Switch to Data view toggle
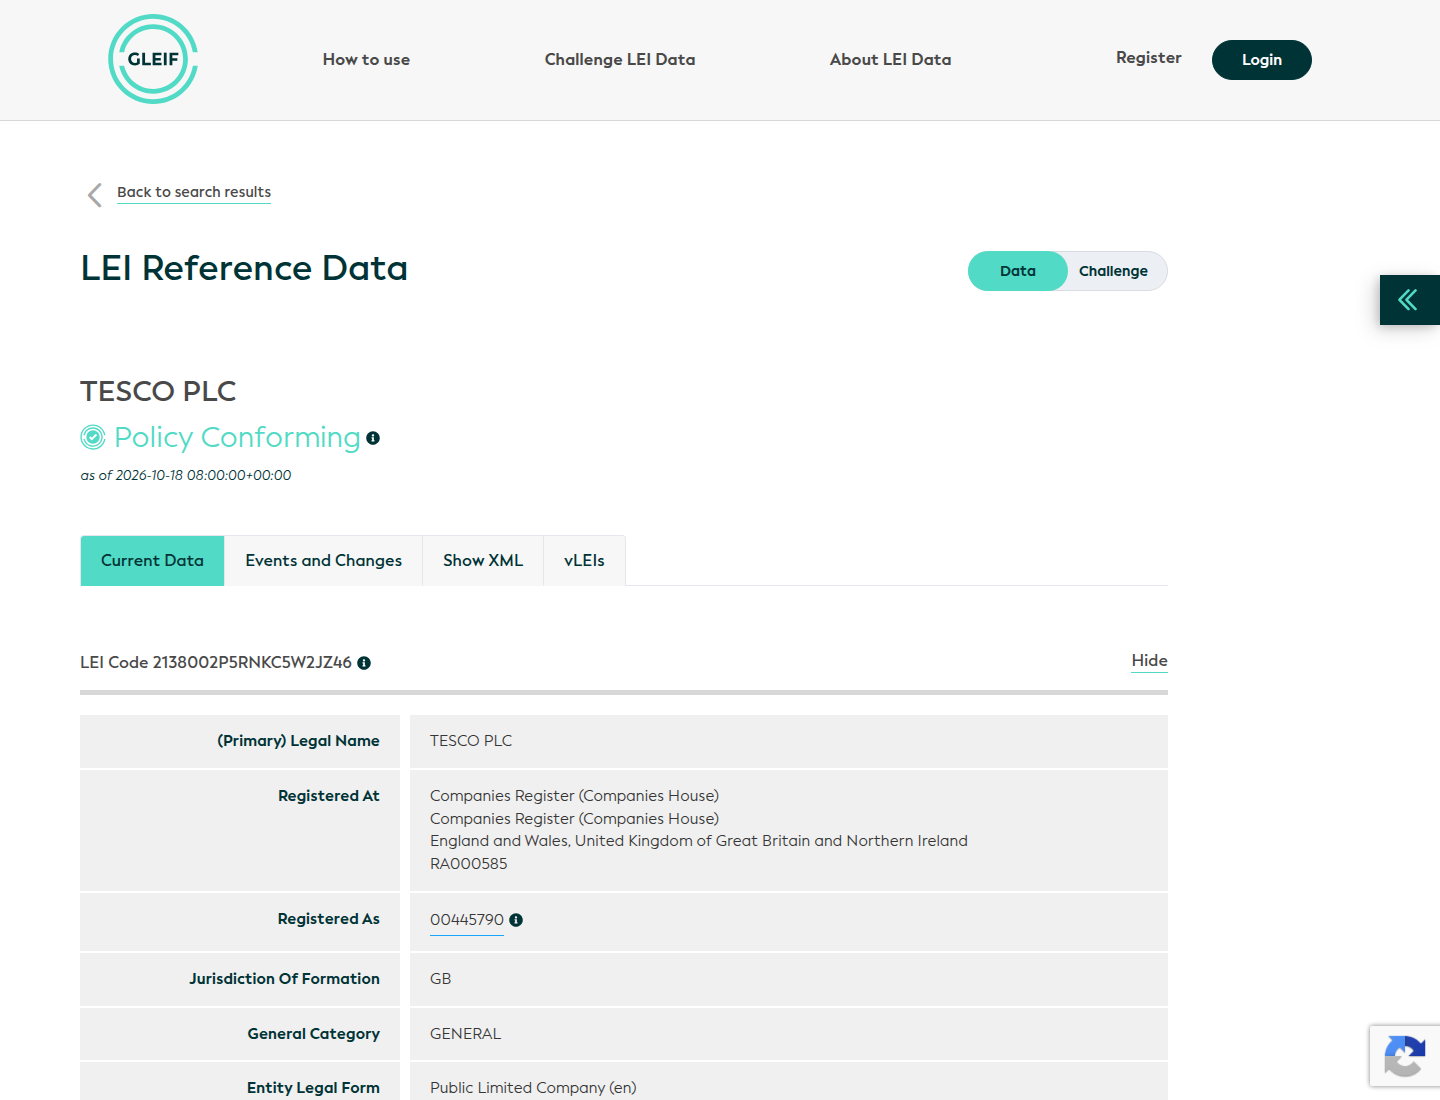 point(1018,271)
